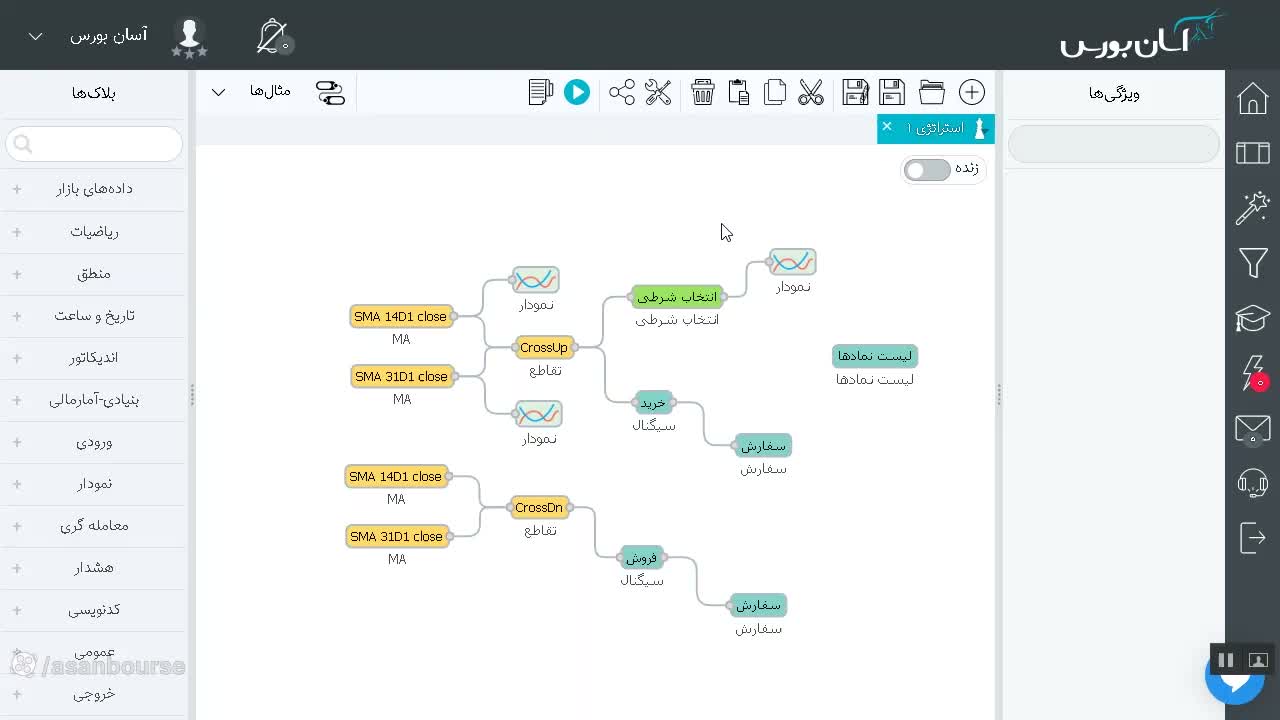
Task: Click the trash delete icon in toolbar
Action: pos(703,92)
